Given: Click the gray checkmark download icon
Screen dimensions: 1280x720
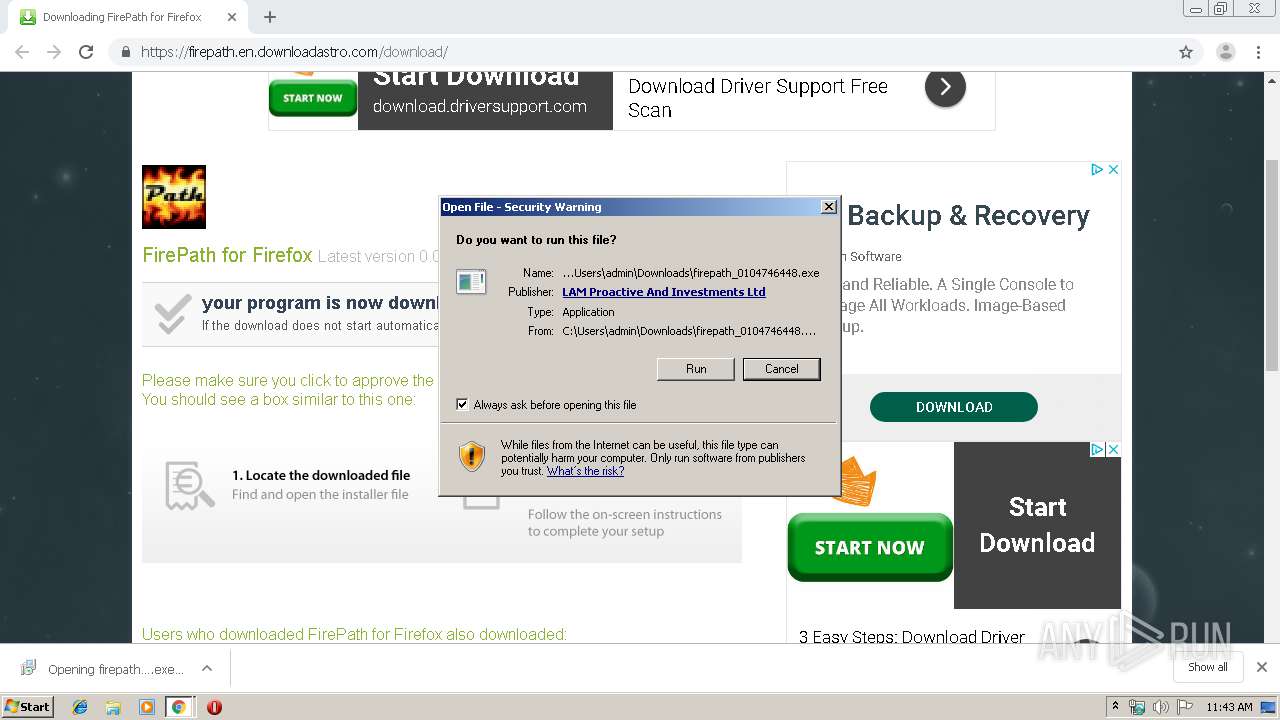Looking at the screenshot, I should point(173,314).
